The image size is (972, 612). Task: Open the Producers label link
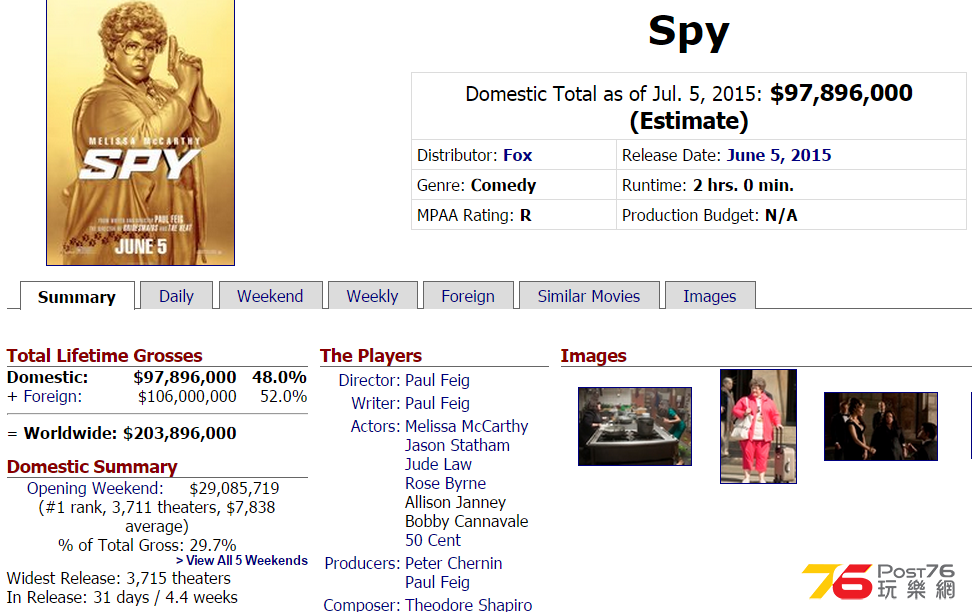[363, 563]
